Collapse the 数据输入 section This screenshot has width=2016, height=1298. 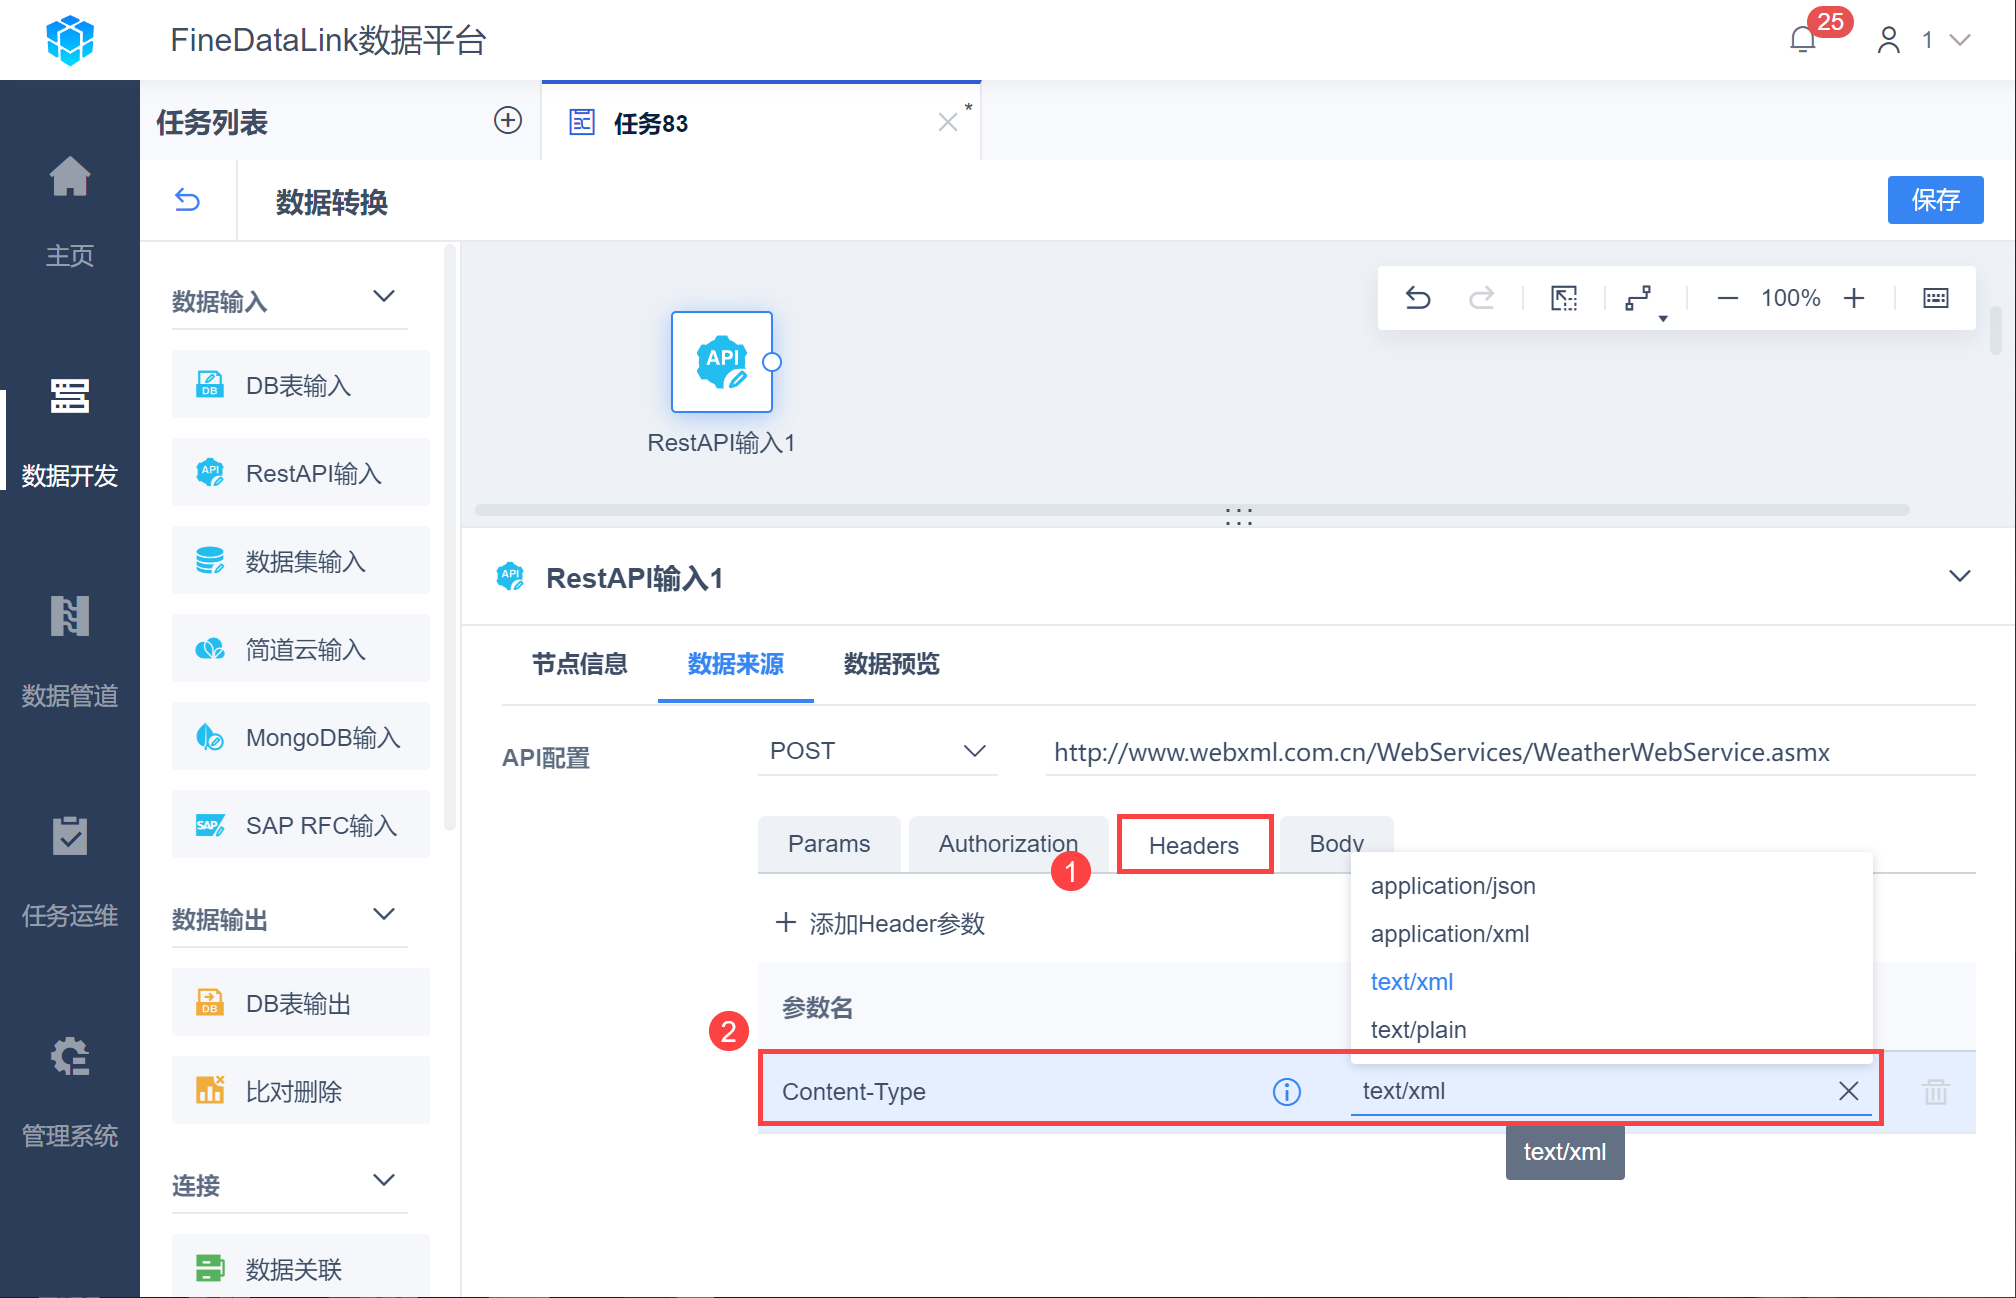click(384, 297)
